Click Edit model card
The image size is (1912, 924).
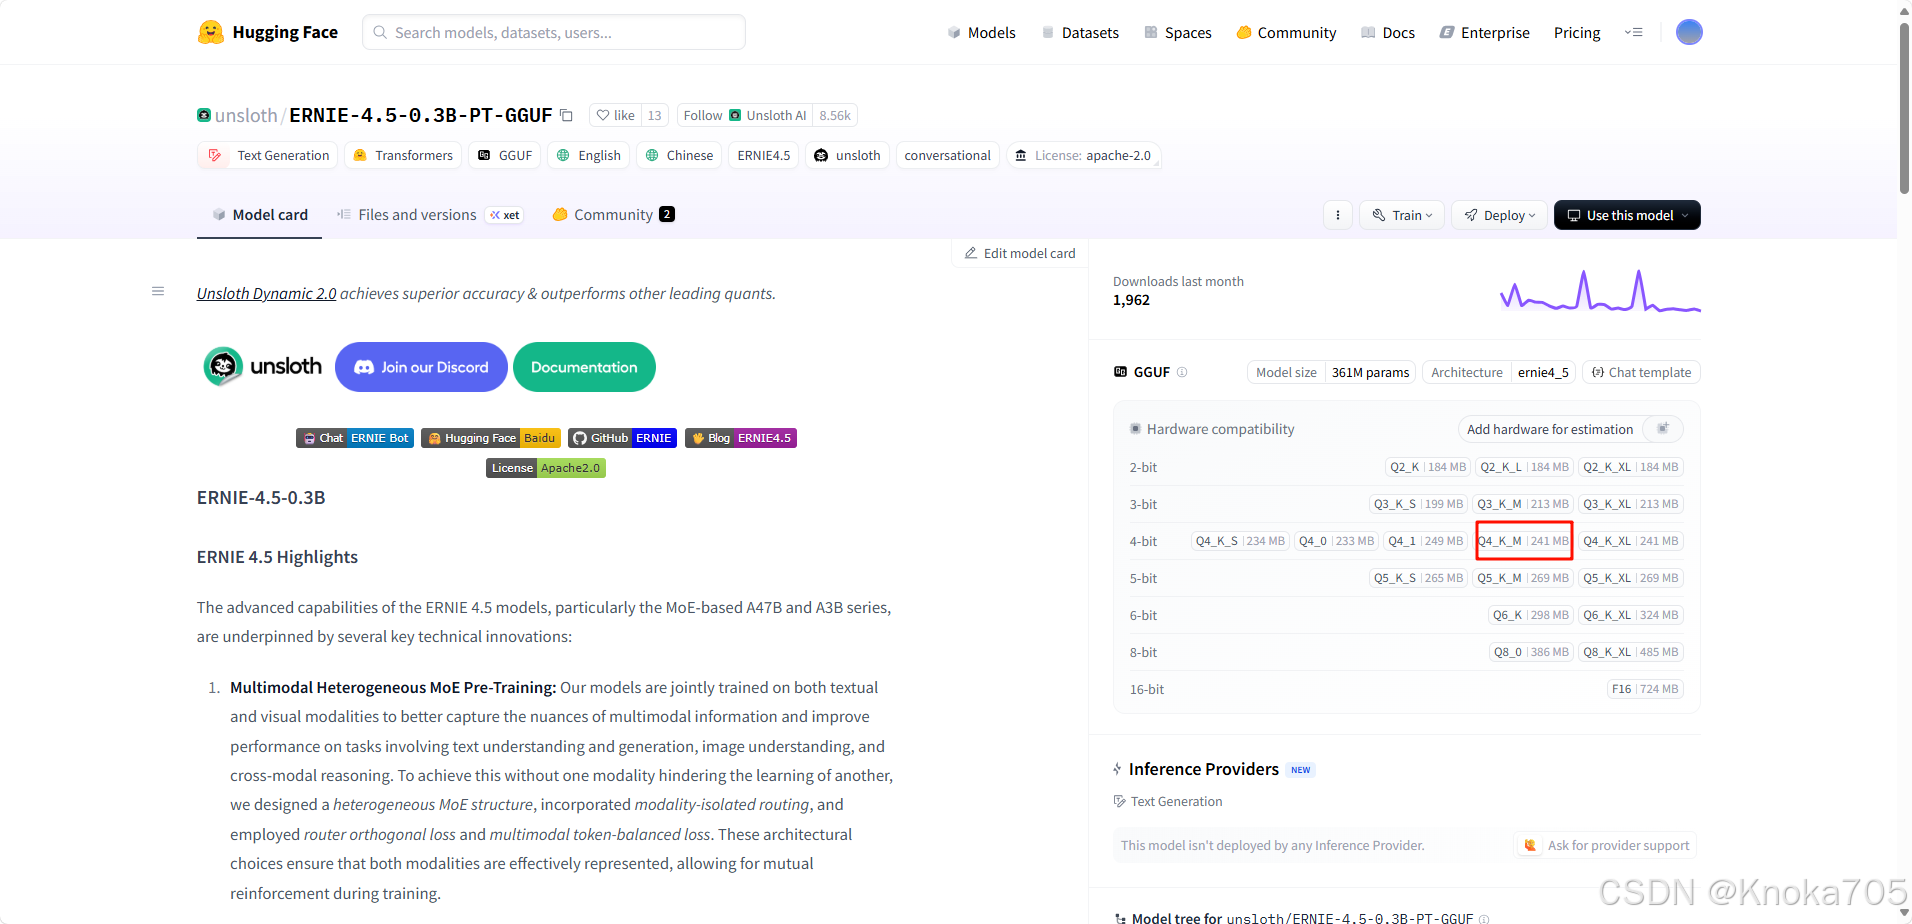tap(1020, 253)
